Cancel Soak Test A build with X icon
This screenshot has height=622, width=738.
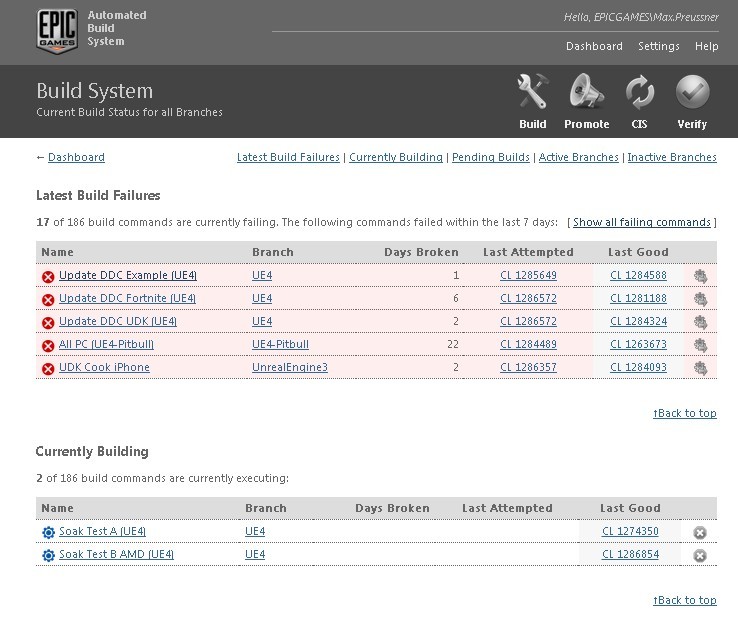[700, 533]
